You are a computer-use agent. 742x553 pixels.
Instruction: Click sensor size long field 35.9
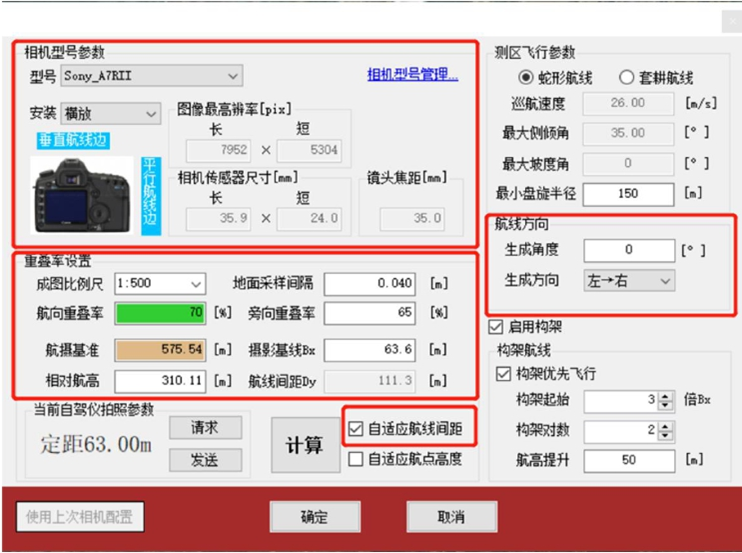tap(218, 219)
